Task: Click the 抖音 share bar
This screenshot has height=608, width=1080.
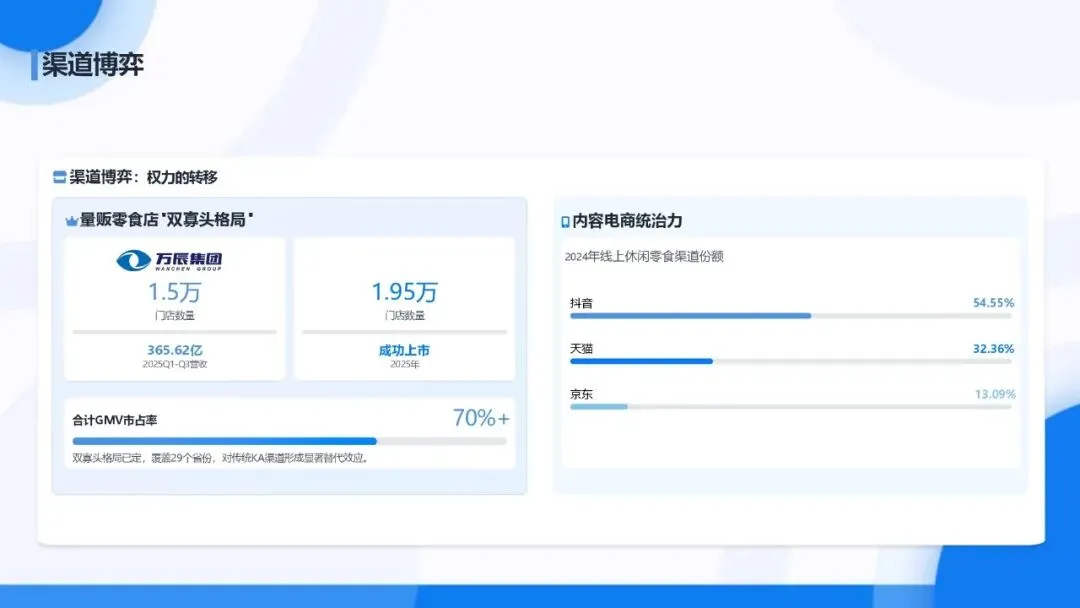Action: 791,315
